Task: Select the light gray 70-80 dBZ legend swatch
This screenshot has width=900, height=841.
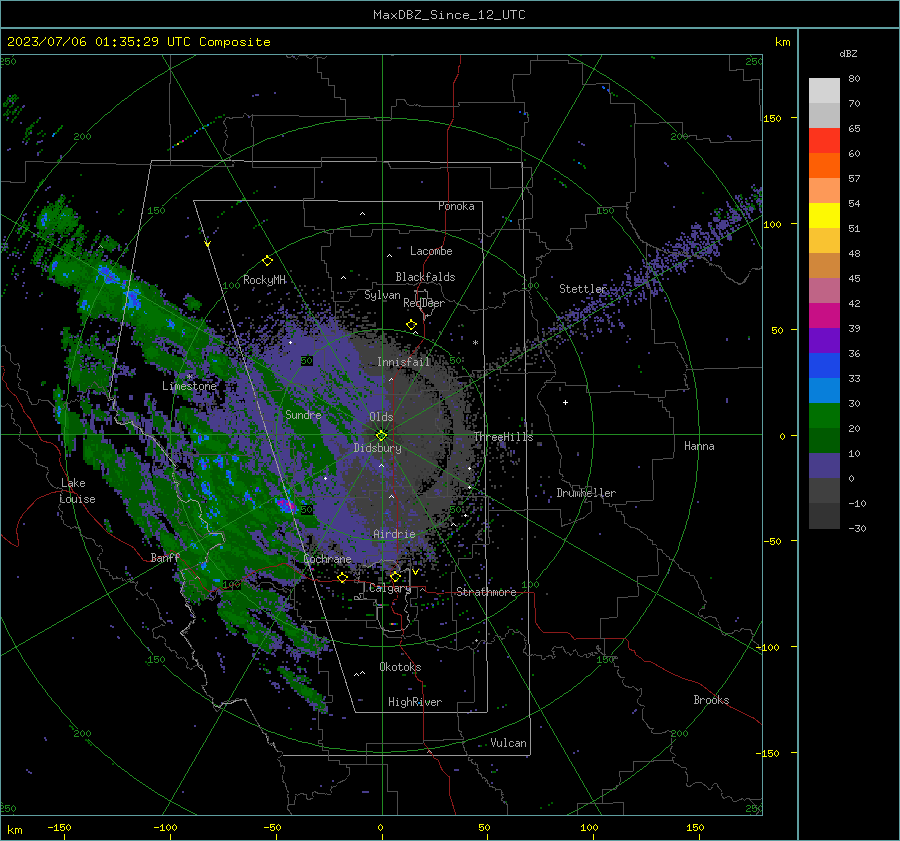Action: (824, 91)
